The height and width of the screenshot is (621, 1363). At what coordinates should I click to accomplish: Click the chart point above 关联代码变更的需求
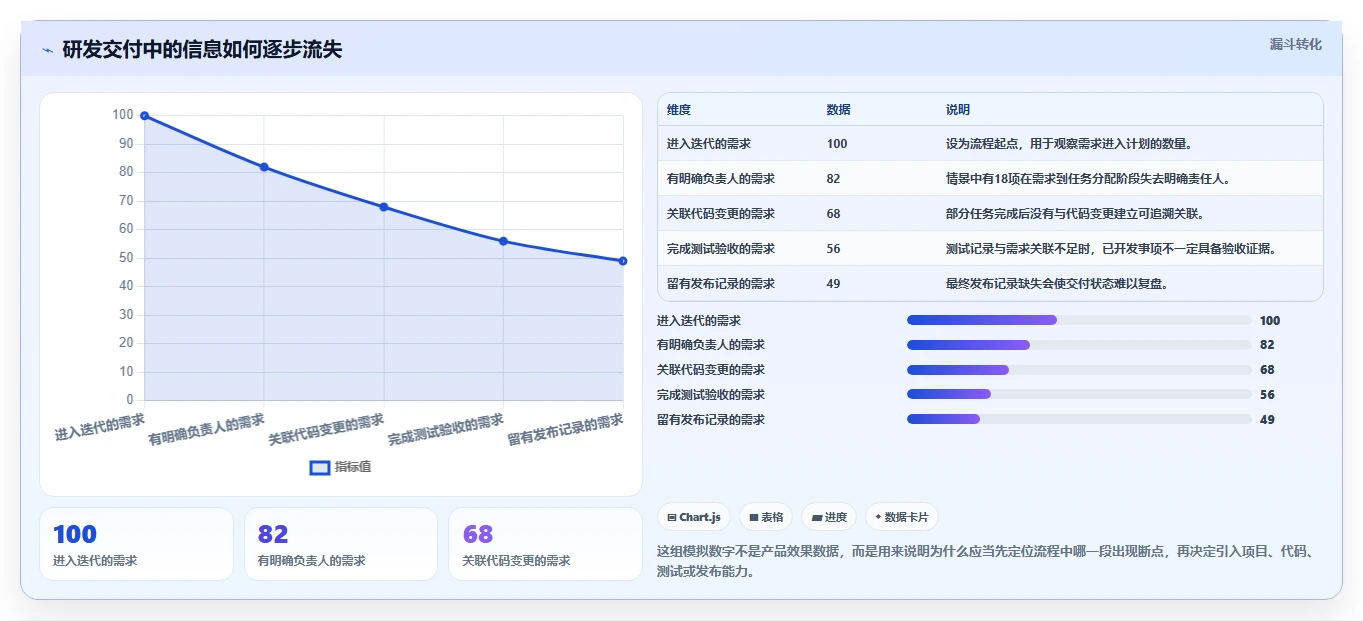(383, 207)
